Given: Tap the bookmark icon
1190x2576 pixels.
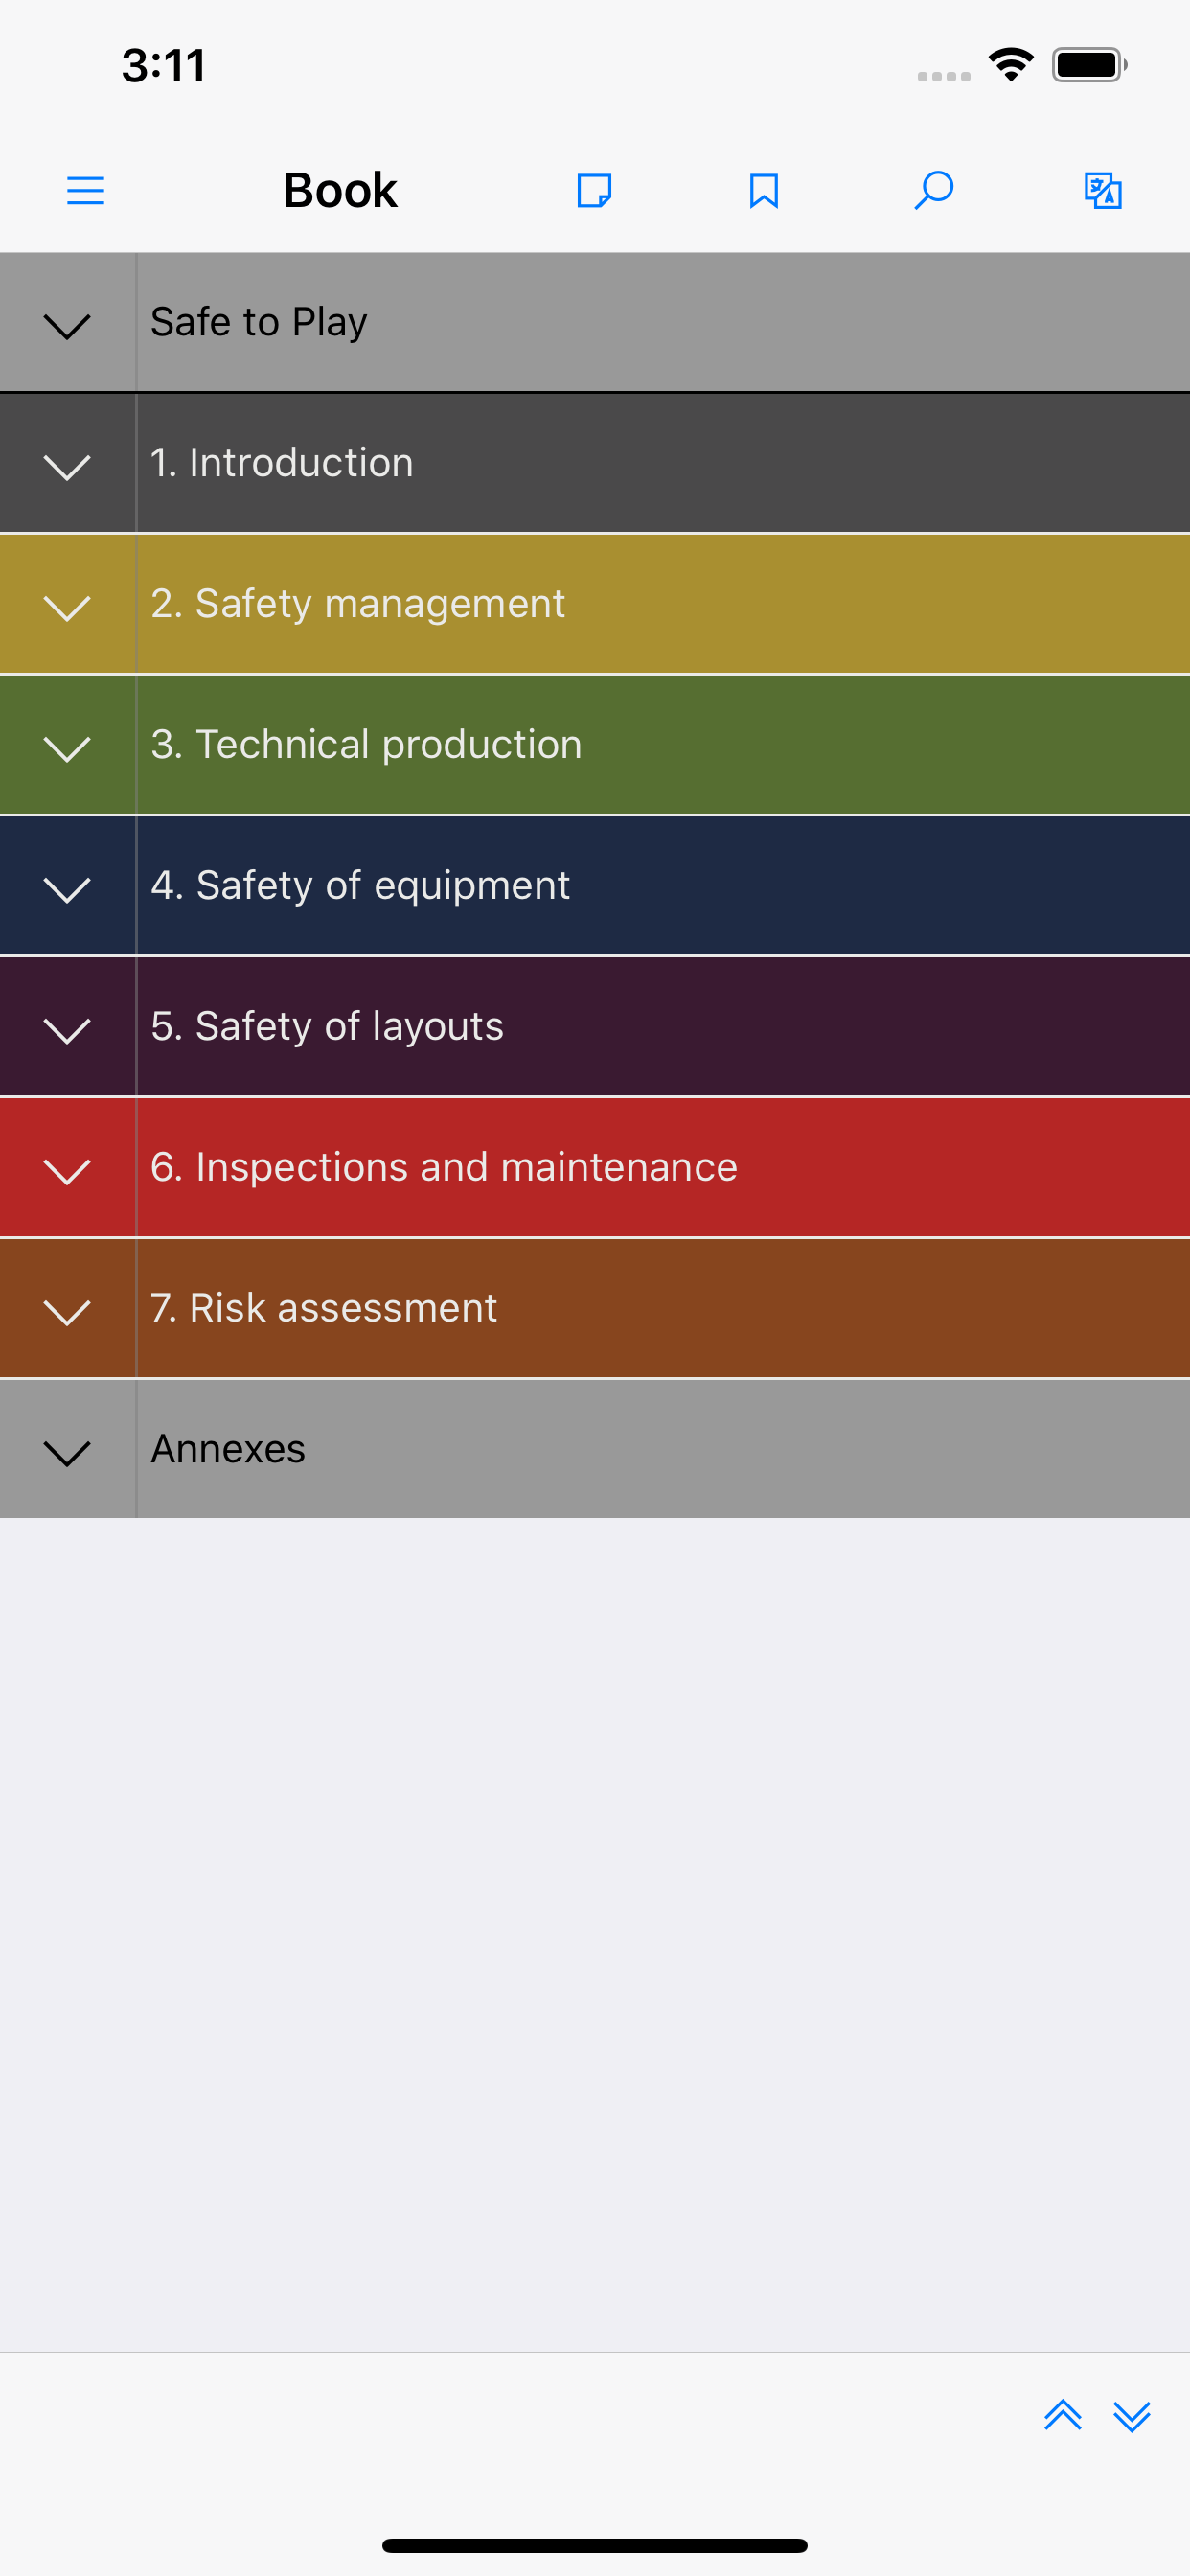Looking at the screenshot, I should (x=764, y=190).
